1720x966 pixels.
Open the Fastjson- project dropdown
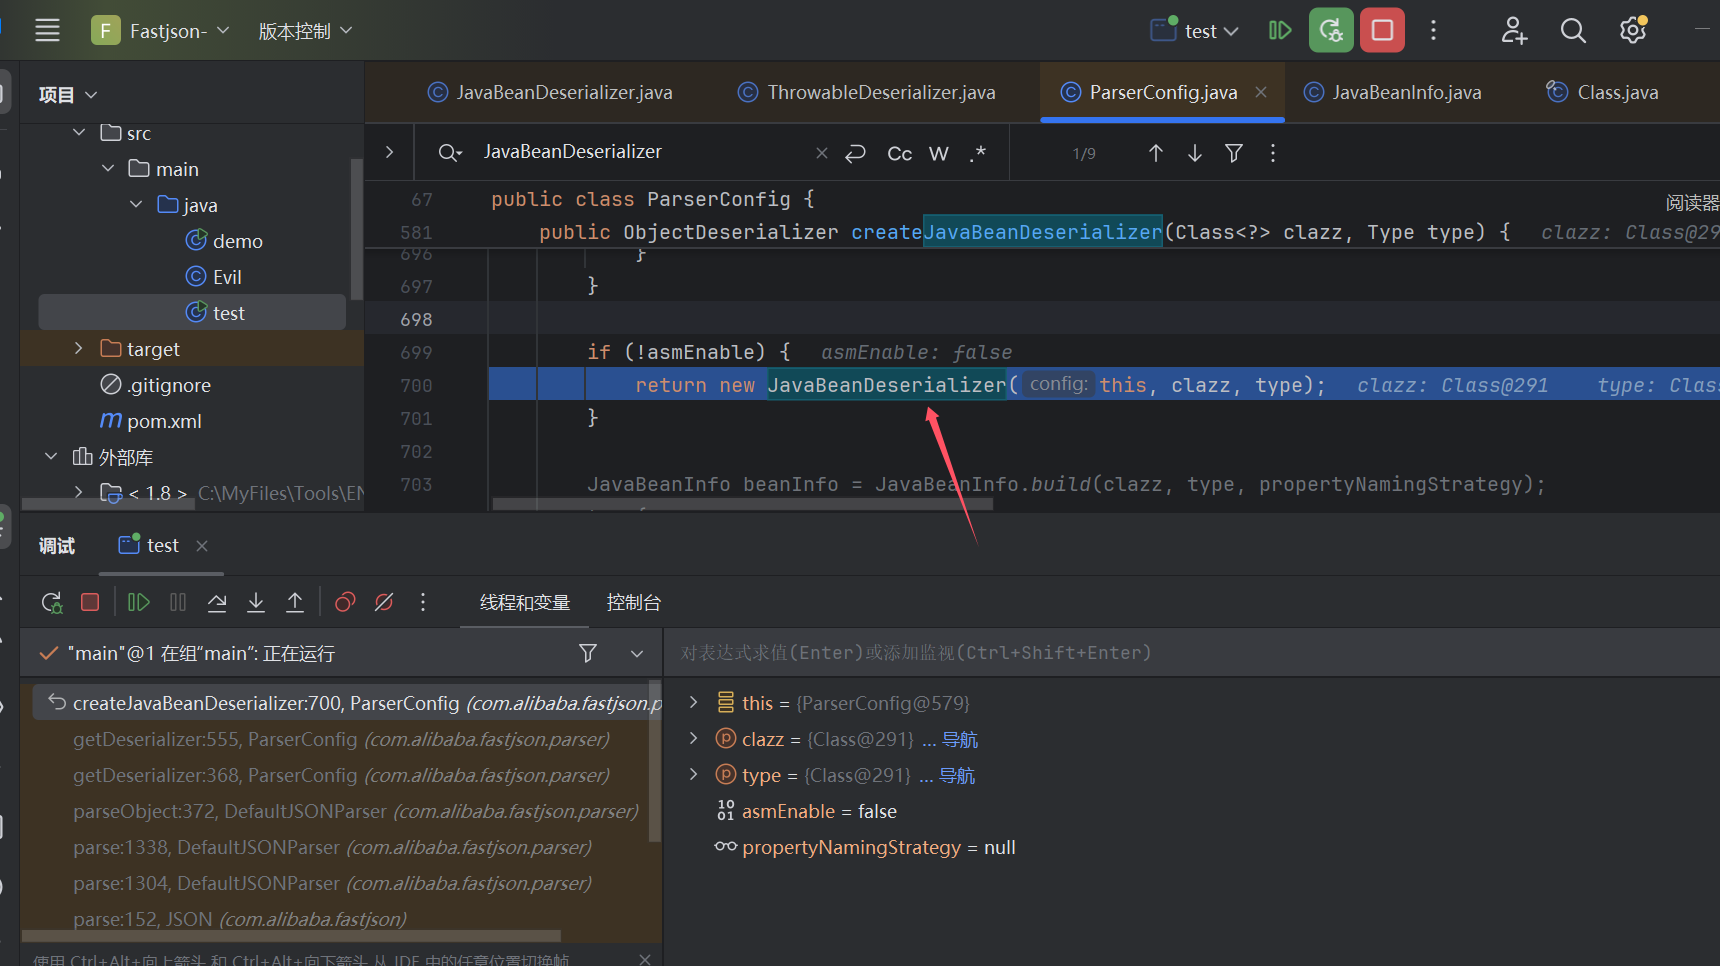point(160,31)
